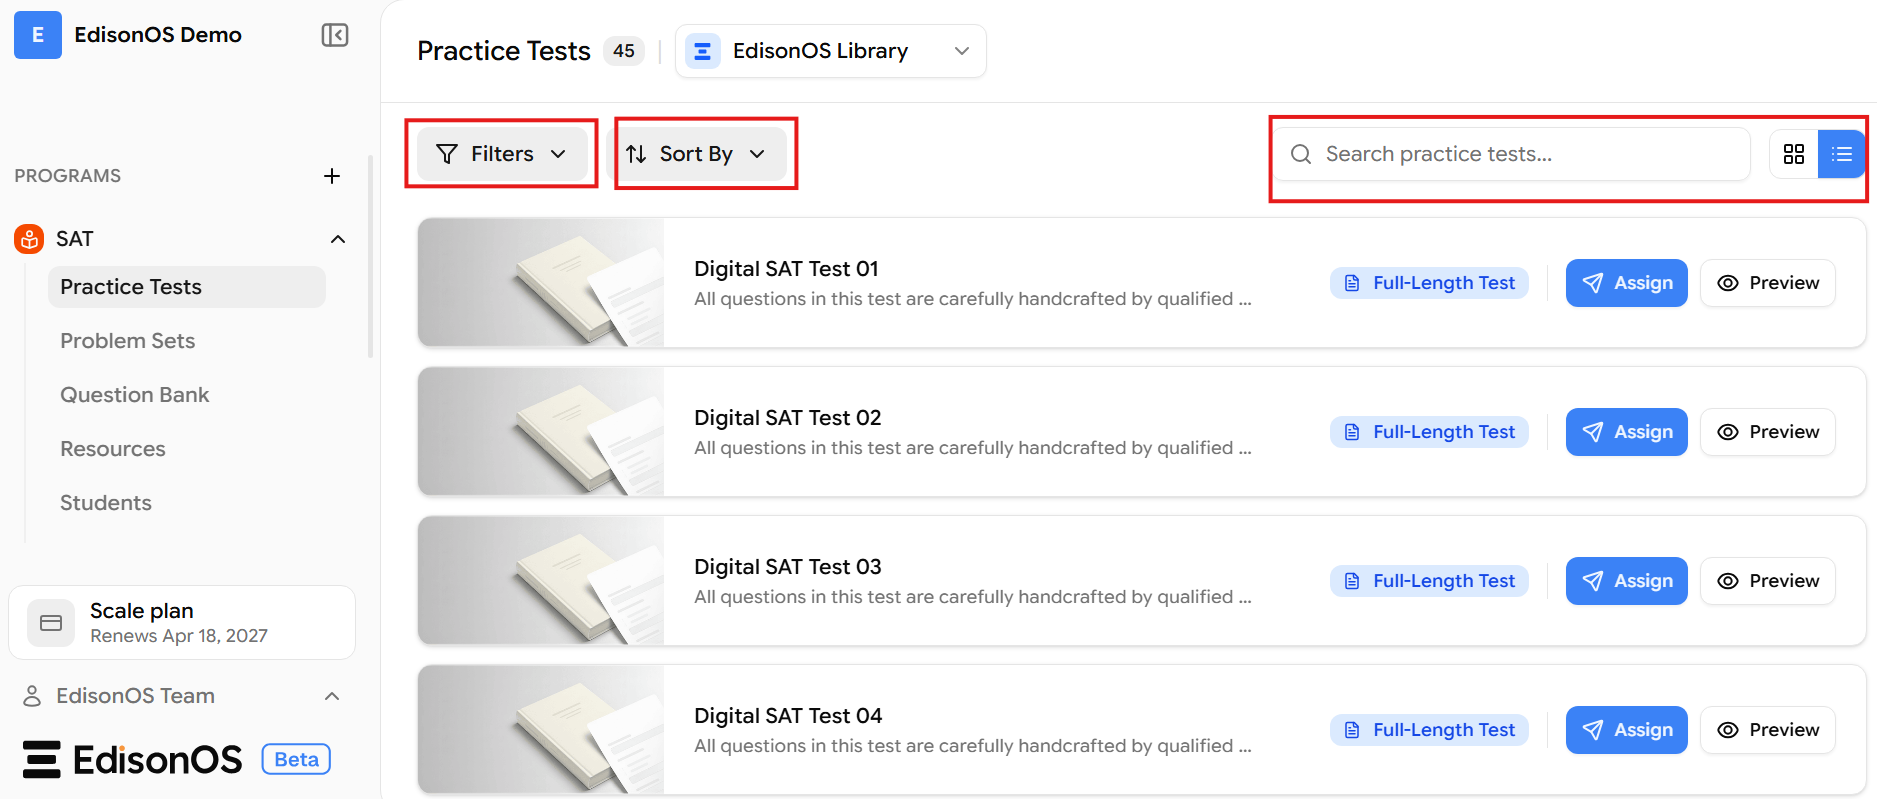Assign Digital SAT Test 02
The image size is (1877, 799).
click(1627, 432)
